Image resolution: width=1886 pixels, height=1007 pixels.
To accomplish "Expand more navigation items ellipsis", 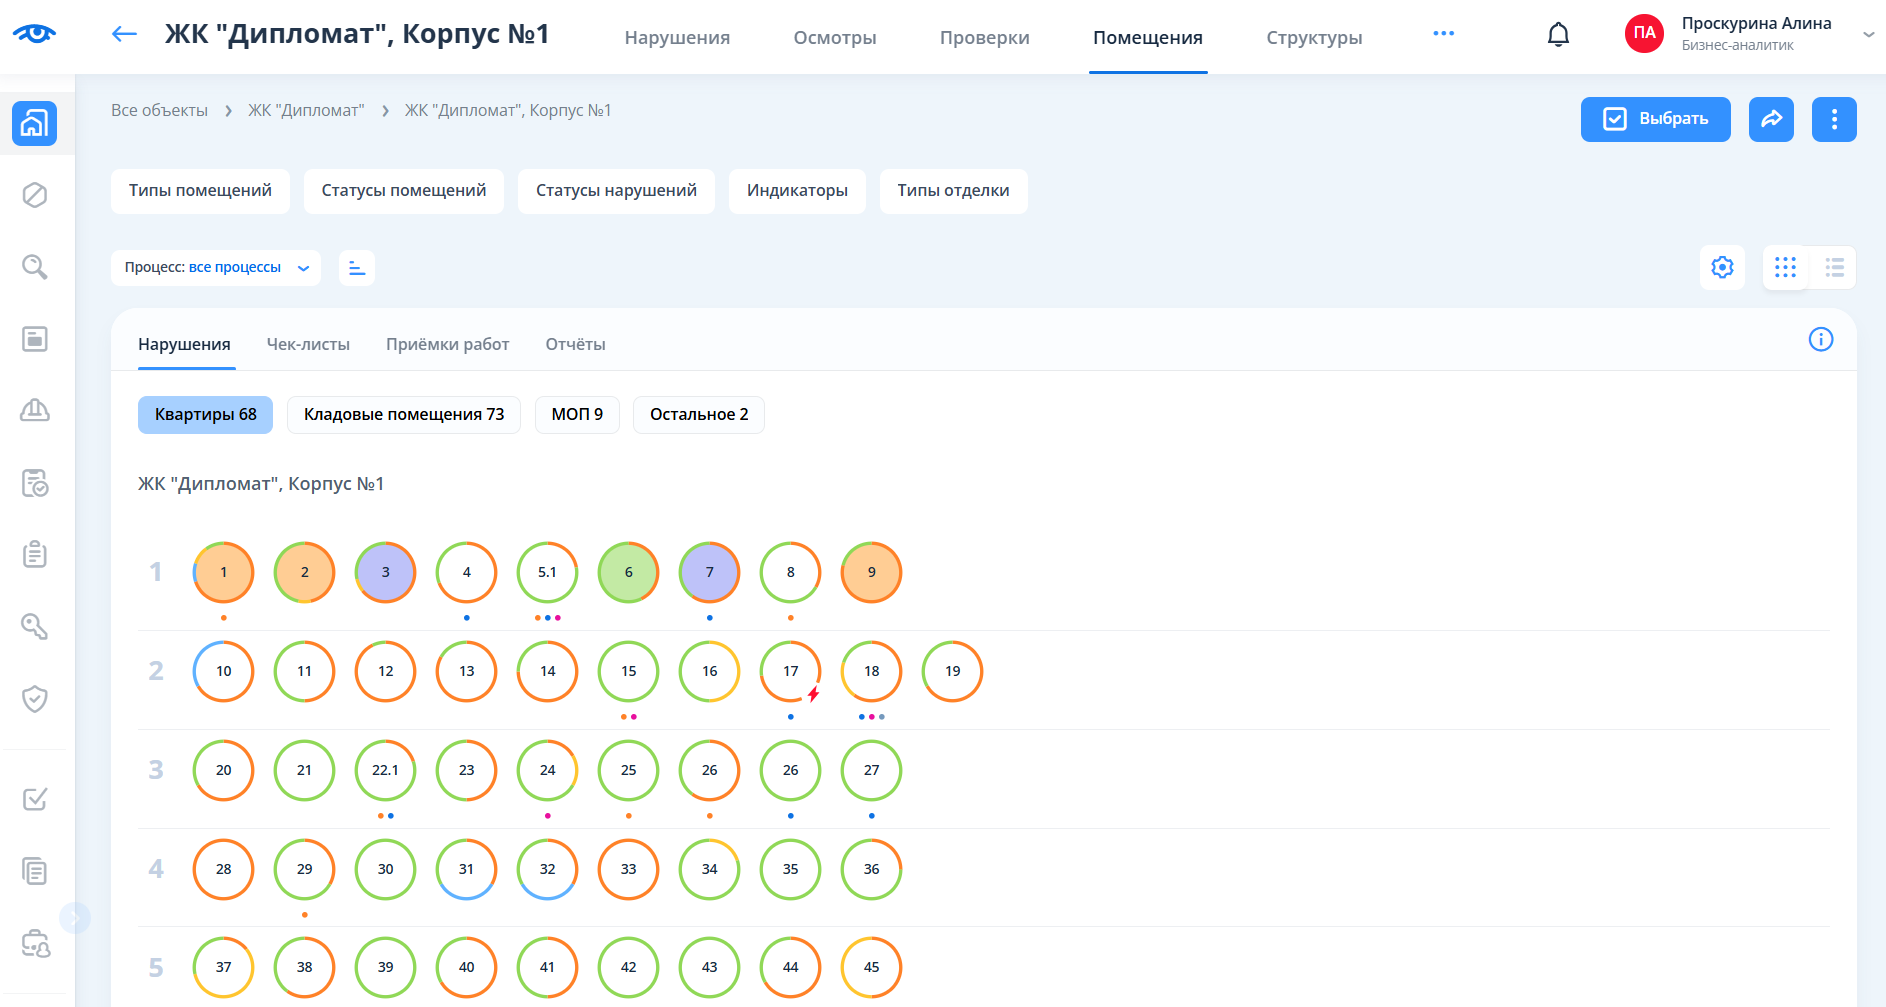I will coord(1442,34).
